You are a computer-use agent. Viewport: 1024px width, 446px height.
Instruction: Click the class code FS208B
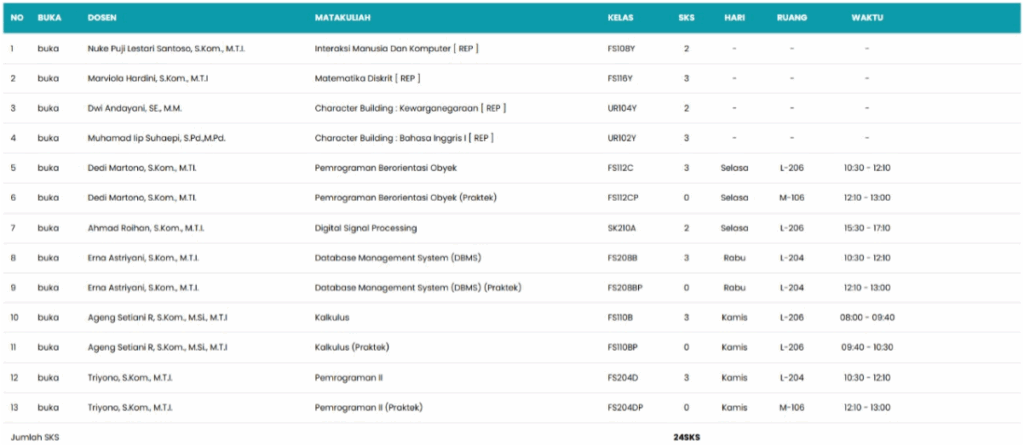click(622, 258)
